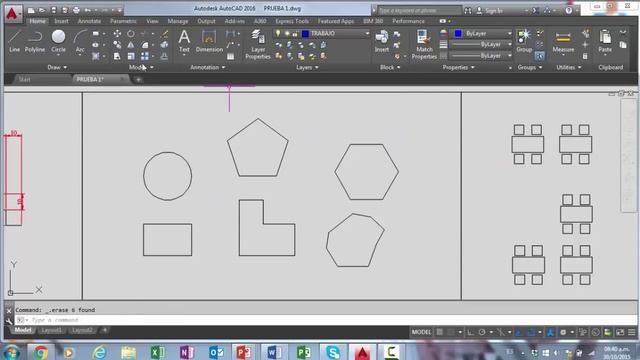640x360 pixels.
Task: Expand the Properties panel
Action: coord(458,67)
